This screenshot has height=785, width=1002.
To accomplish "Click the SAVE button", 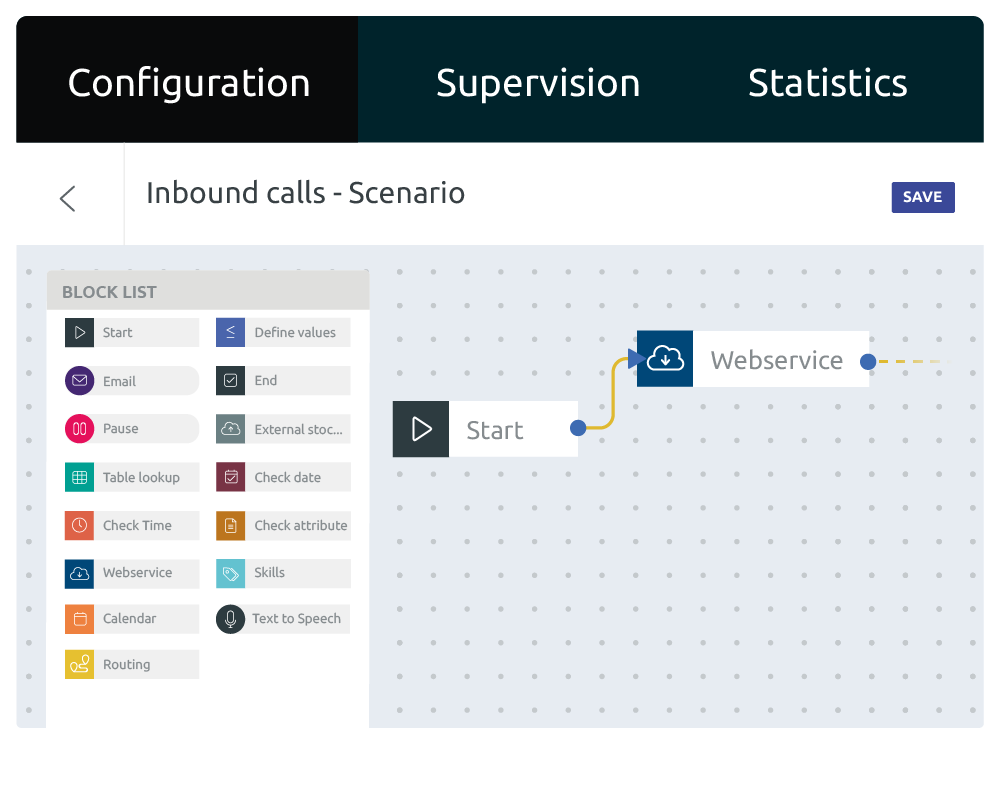I will point(922,197).
